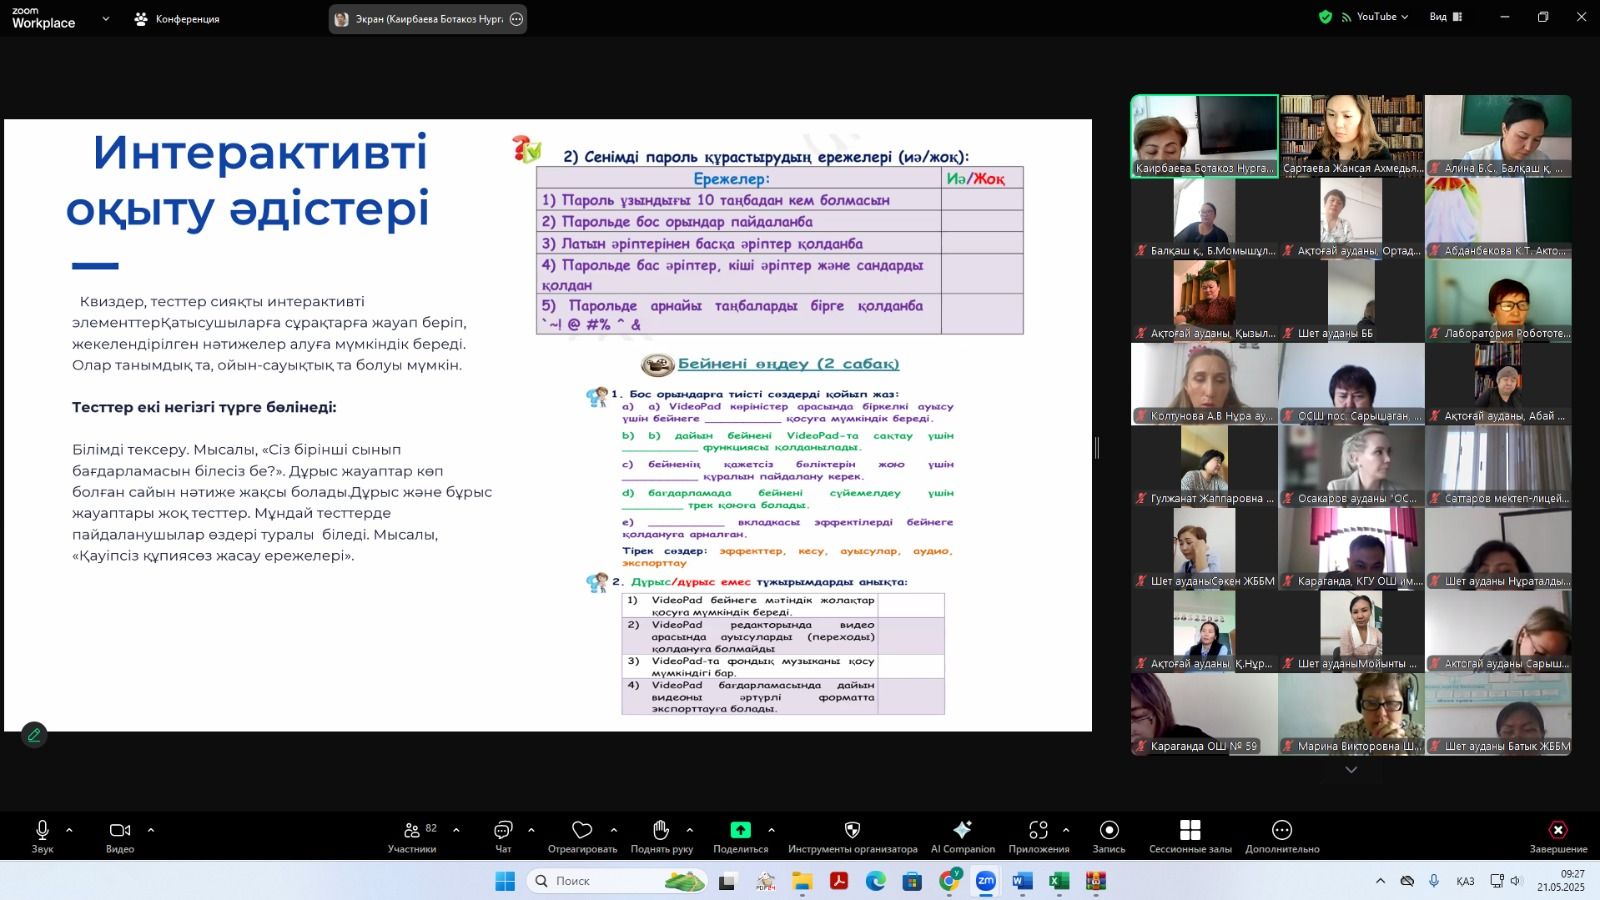
Task: Open the Вид view menu
Action: (1445, 17)
